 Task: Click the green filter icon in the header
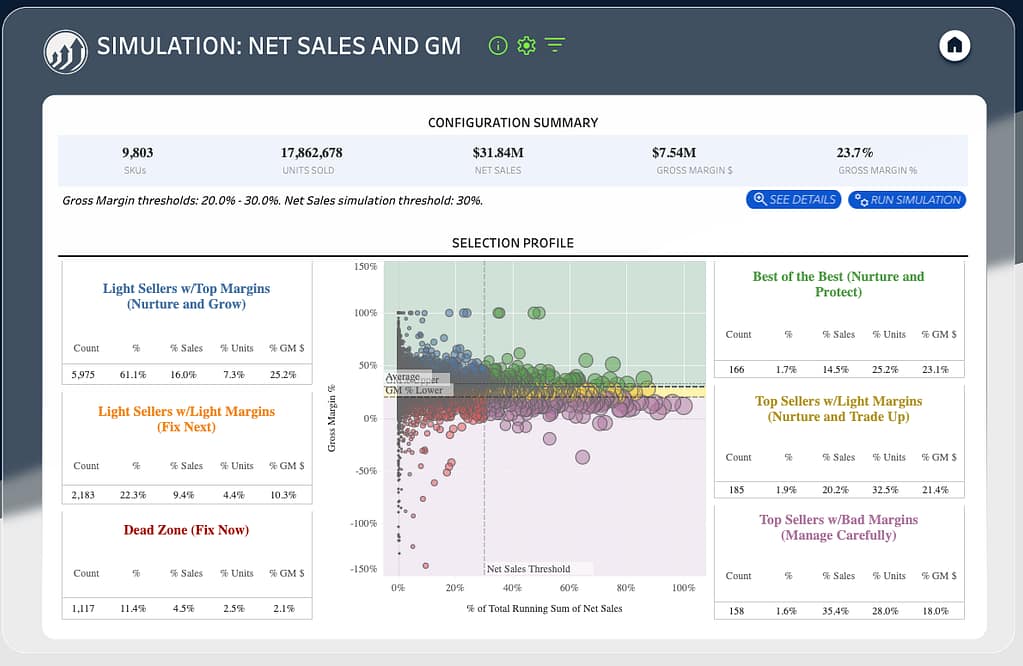[555, 45]
